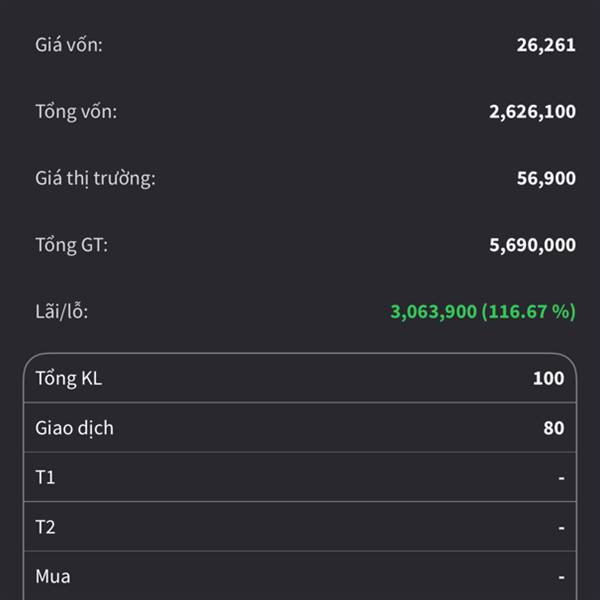Select the T1 row label
The height and width of the screenshot is (600, 600).
click(45, 478)
